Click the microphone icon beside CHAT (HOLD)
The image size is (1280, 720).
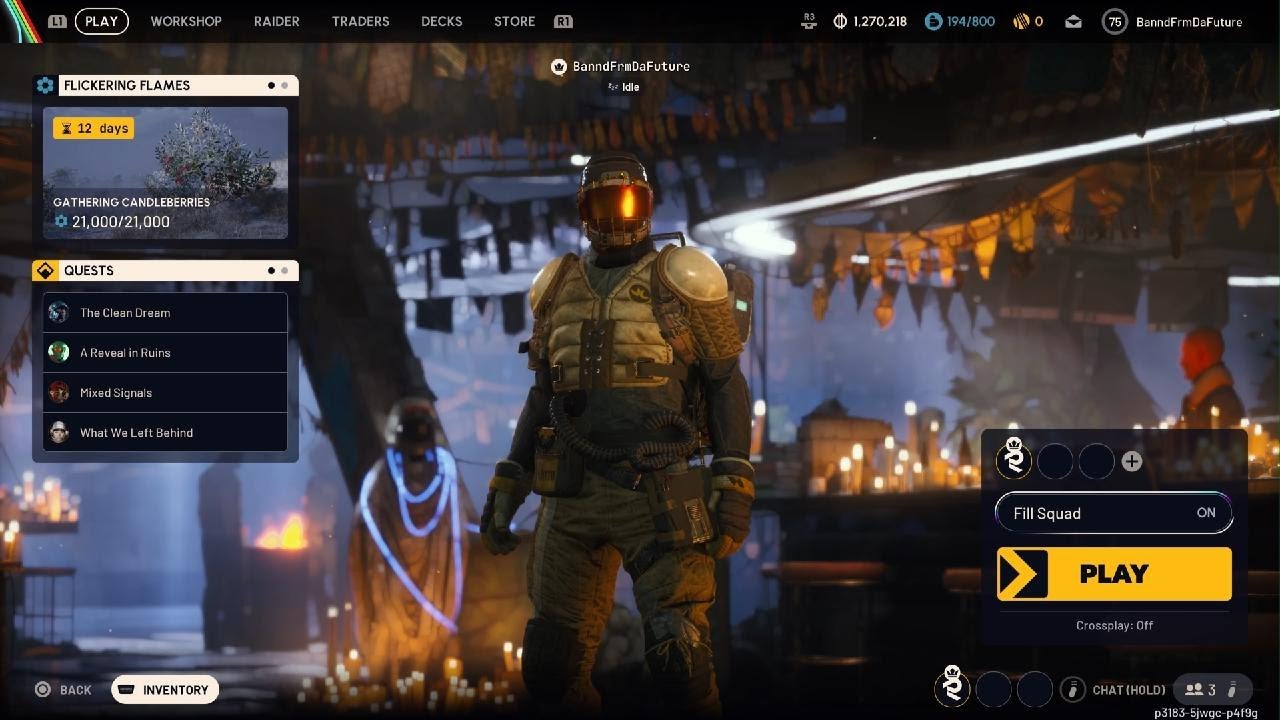(1072, 689)
